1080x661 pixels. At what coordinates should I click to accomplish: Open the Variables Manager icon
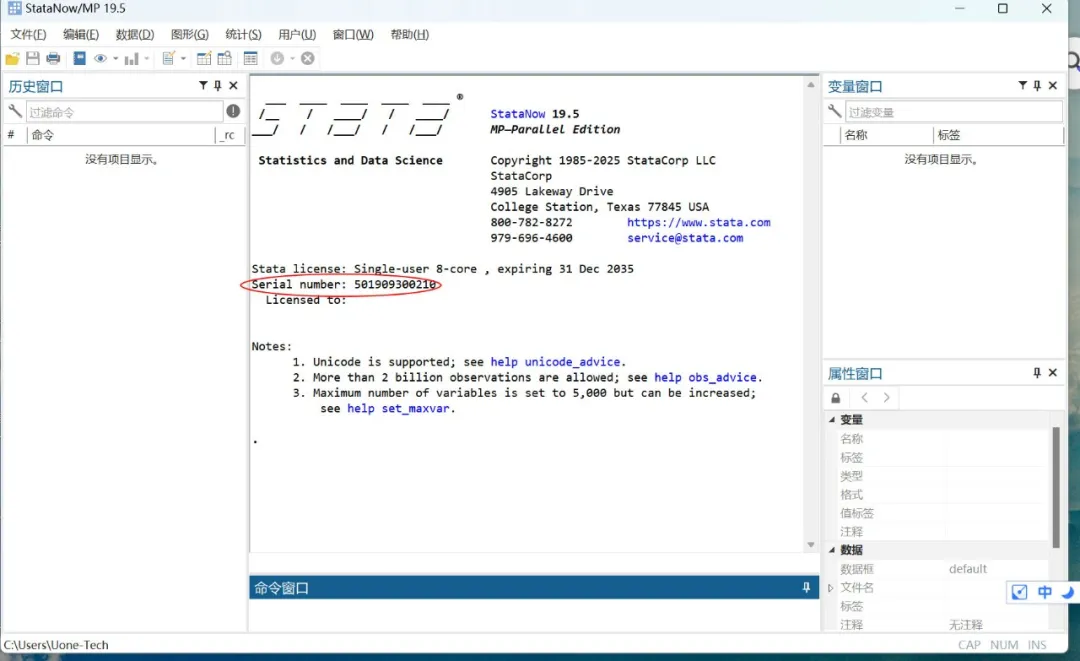pos(250,59)
